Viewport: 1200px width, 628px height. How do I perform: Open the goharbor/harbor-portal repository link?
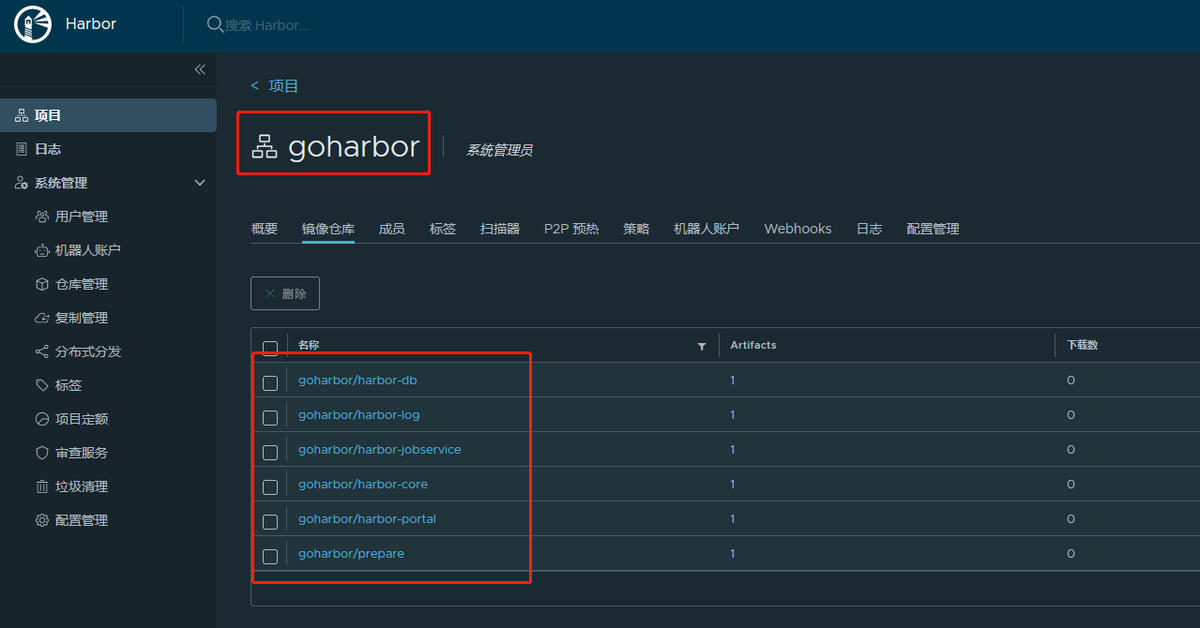tap(367, 519)
